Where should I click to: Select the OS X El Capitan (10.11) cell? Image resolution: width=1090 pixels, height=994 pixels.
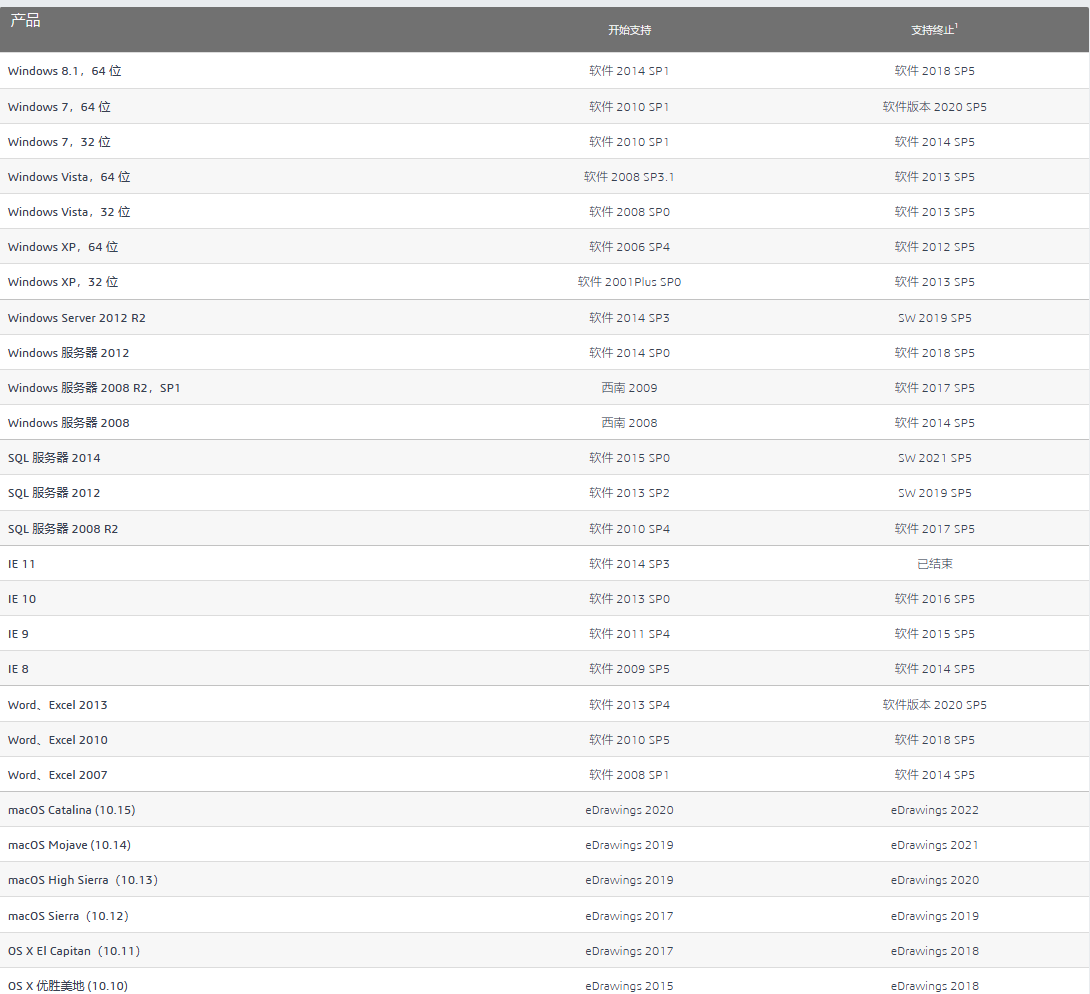[74, 951]
